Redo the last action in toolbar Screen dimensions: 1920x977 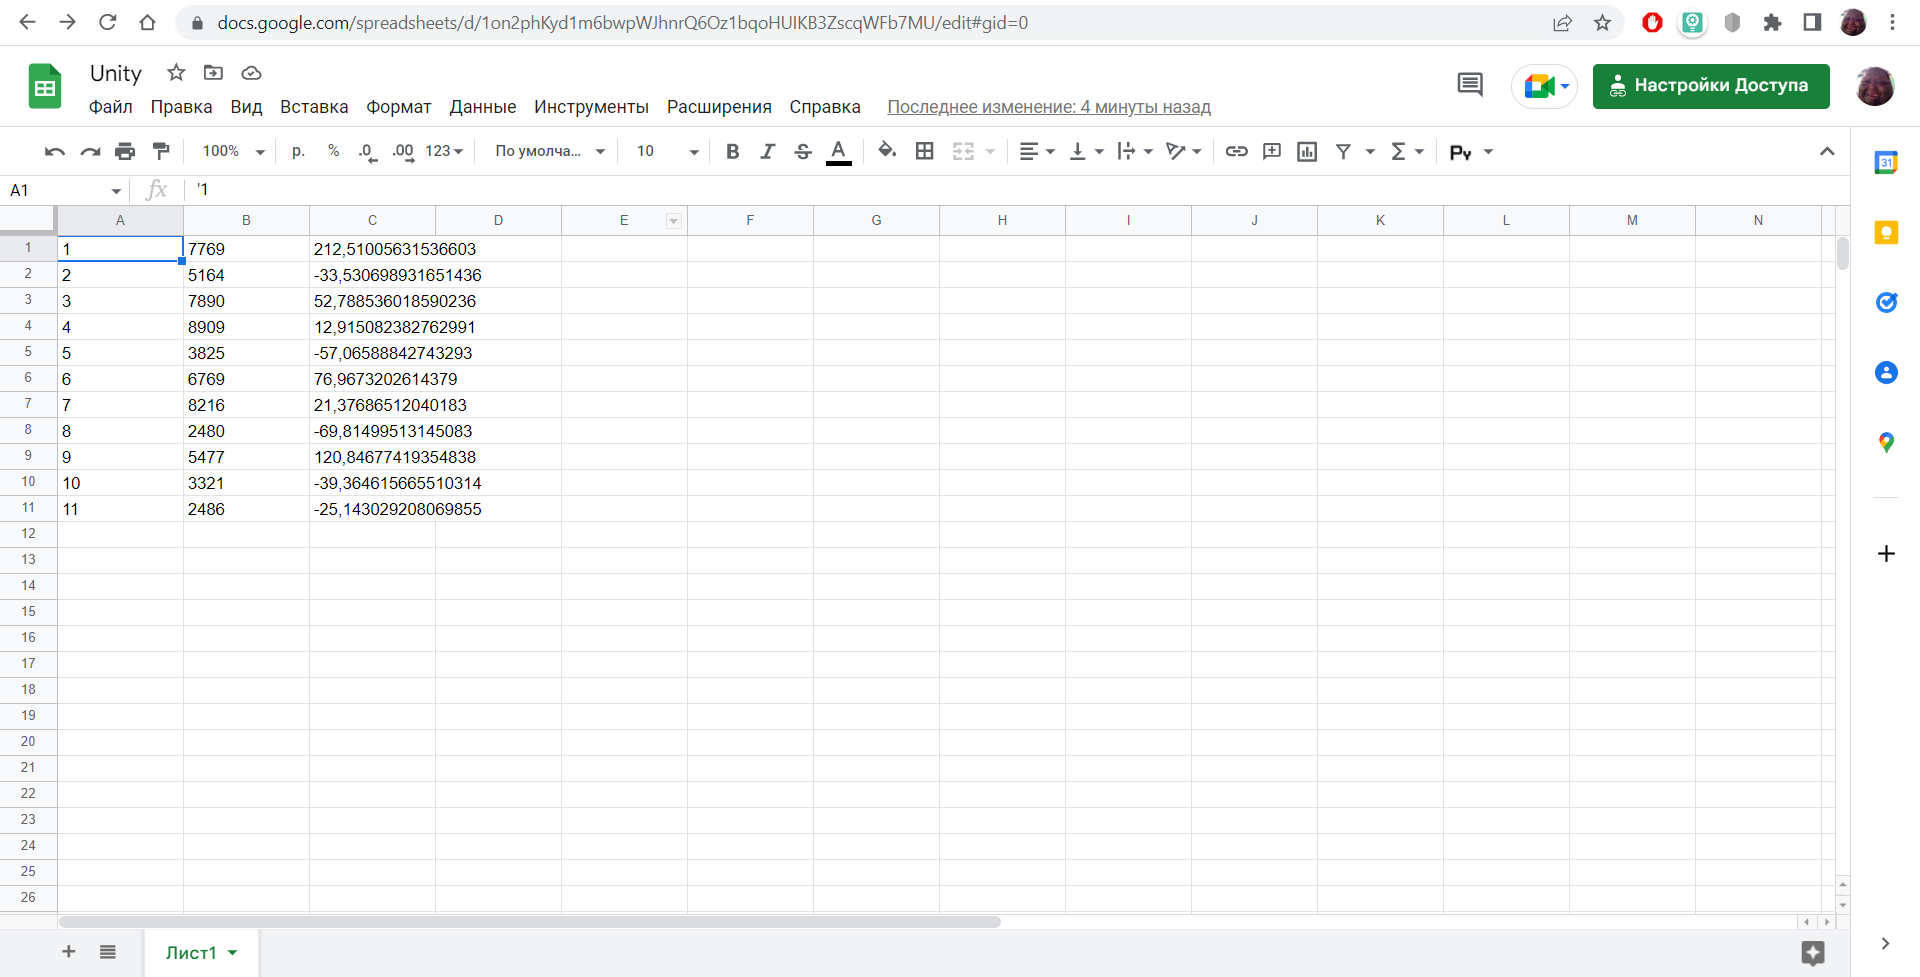(90, 152)
